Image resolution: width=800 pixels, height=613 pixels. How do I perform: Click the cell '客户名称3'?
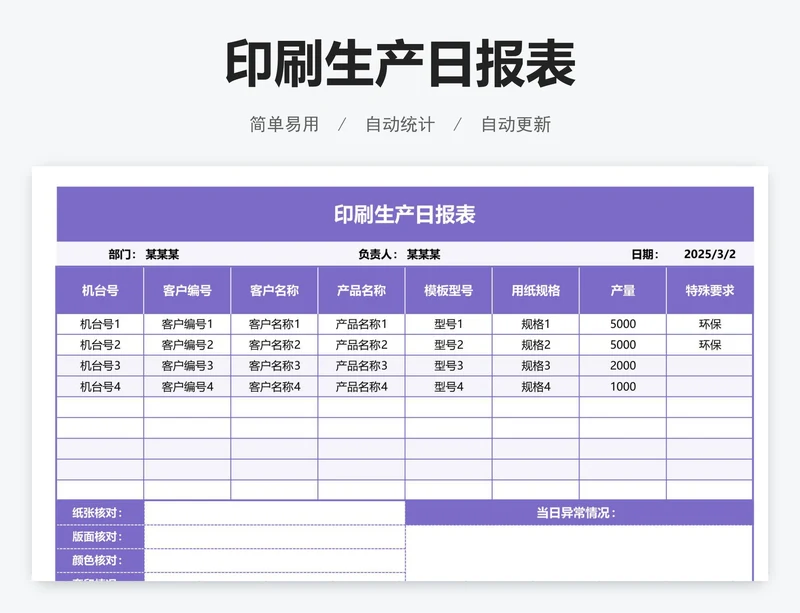(274, 366)
